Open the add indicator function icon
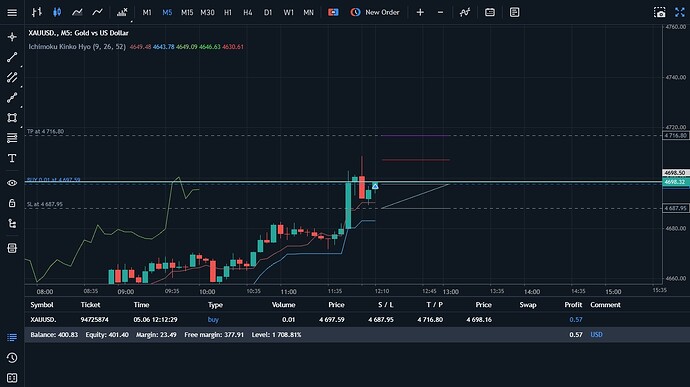The image size is (690, 387). (465, 12)
